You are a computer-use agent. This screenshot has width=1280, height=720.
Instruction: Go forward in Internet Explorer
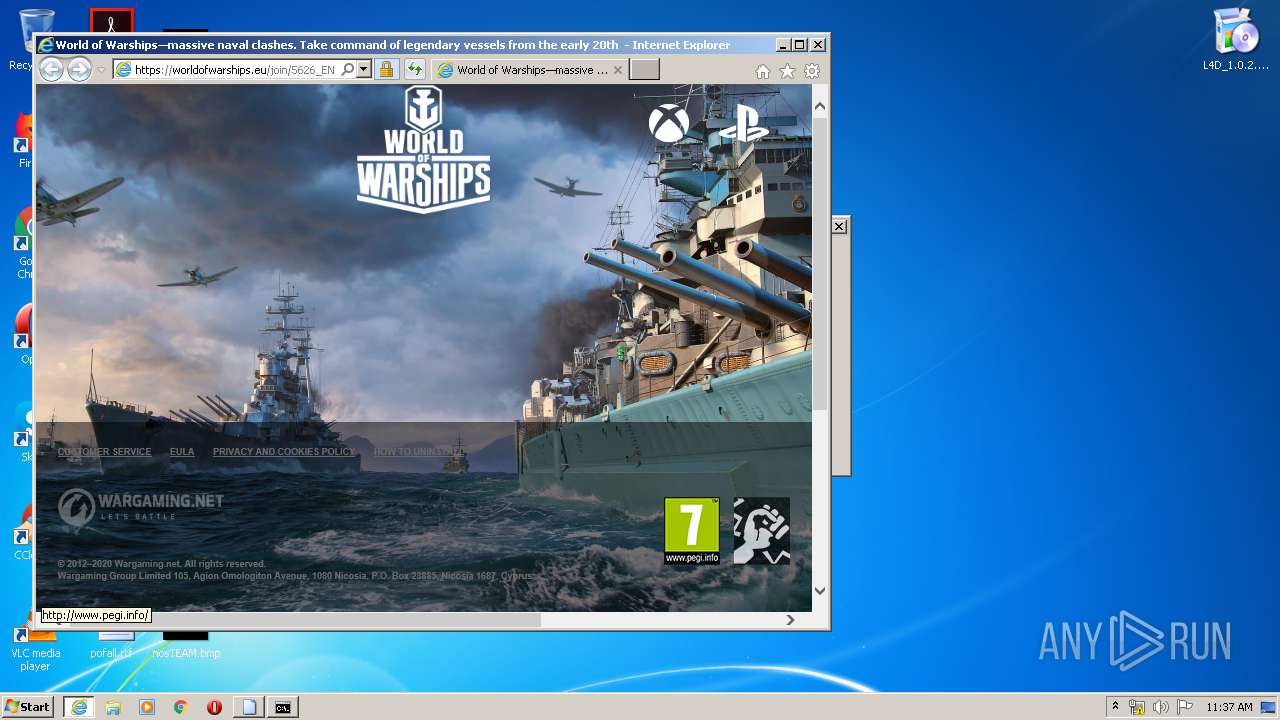pyautogui.click(x=79, y=69)
